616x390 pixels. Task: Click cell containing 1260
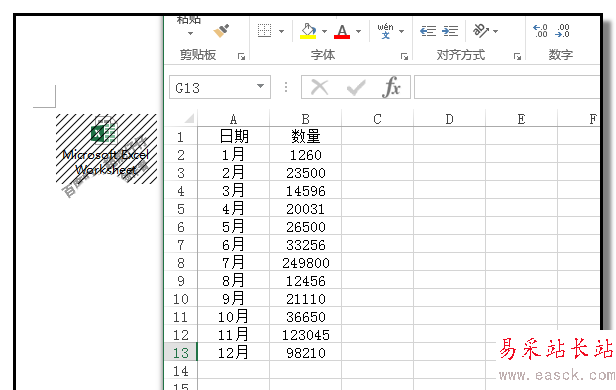[306, 155]
